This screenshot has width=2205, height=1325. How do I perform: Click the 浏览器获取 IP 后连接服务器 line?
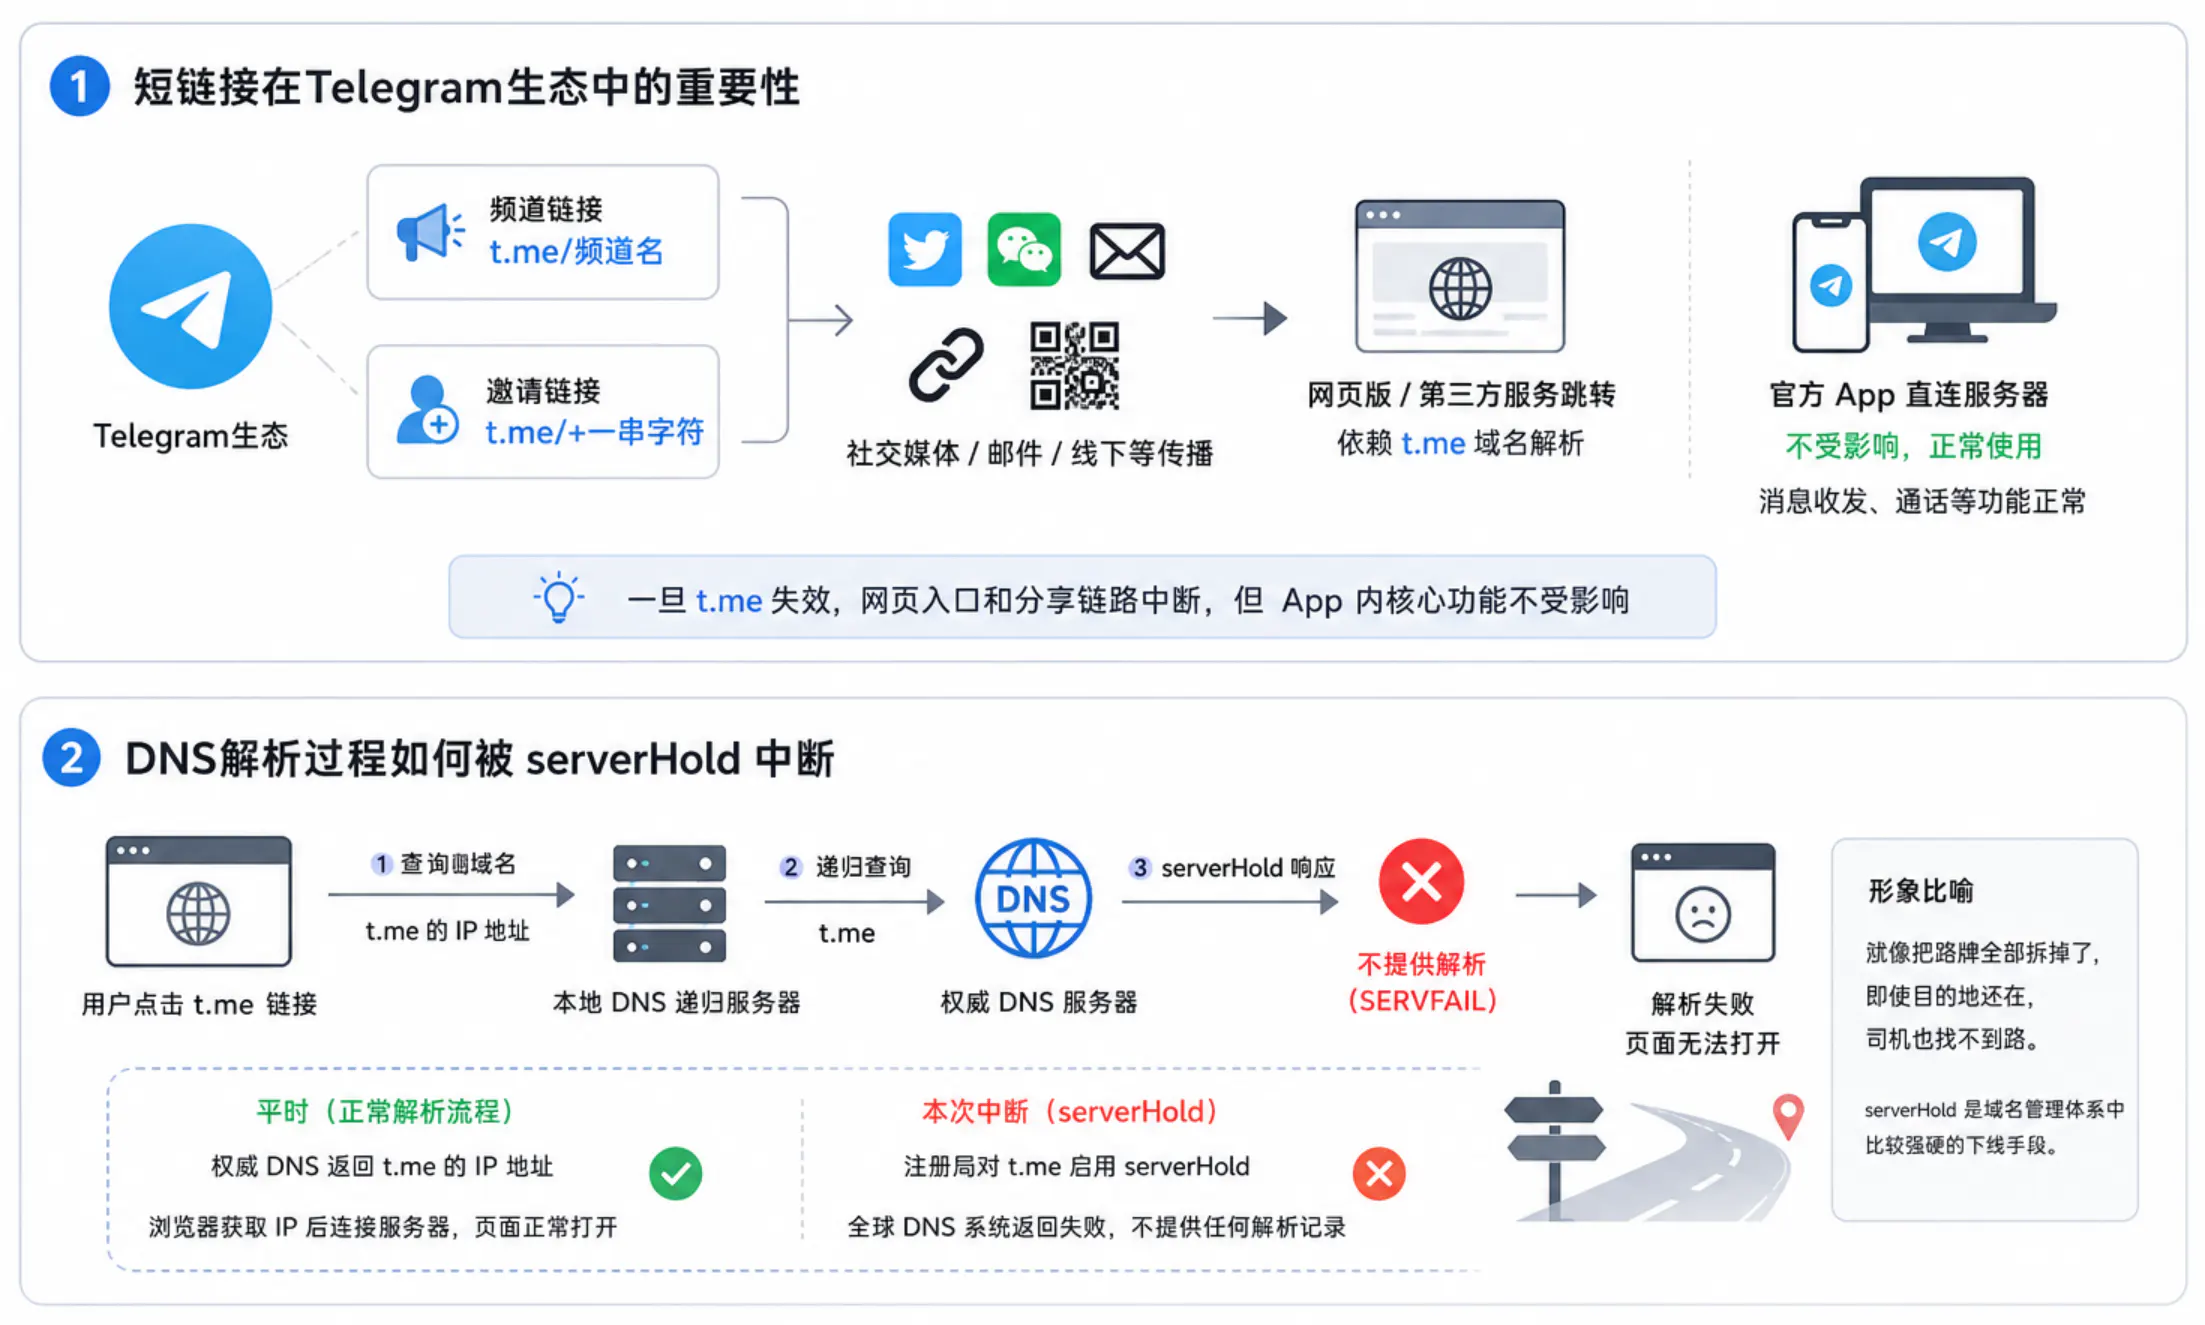click(x=383, y=1227)
